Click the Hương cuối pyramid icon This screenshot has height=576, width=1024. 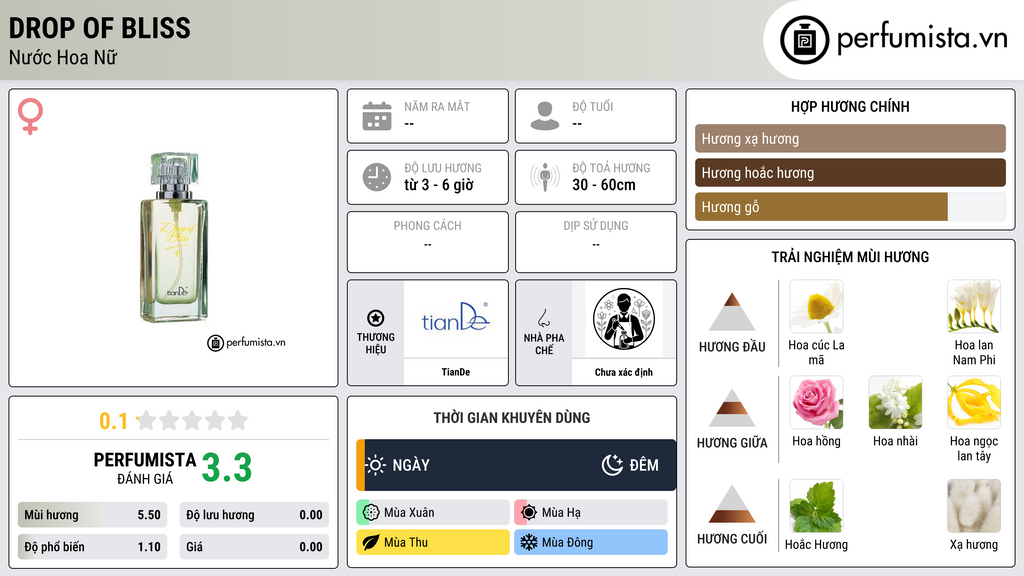(732, 504)
